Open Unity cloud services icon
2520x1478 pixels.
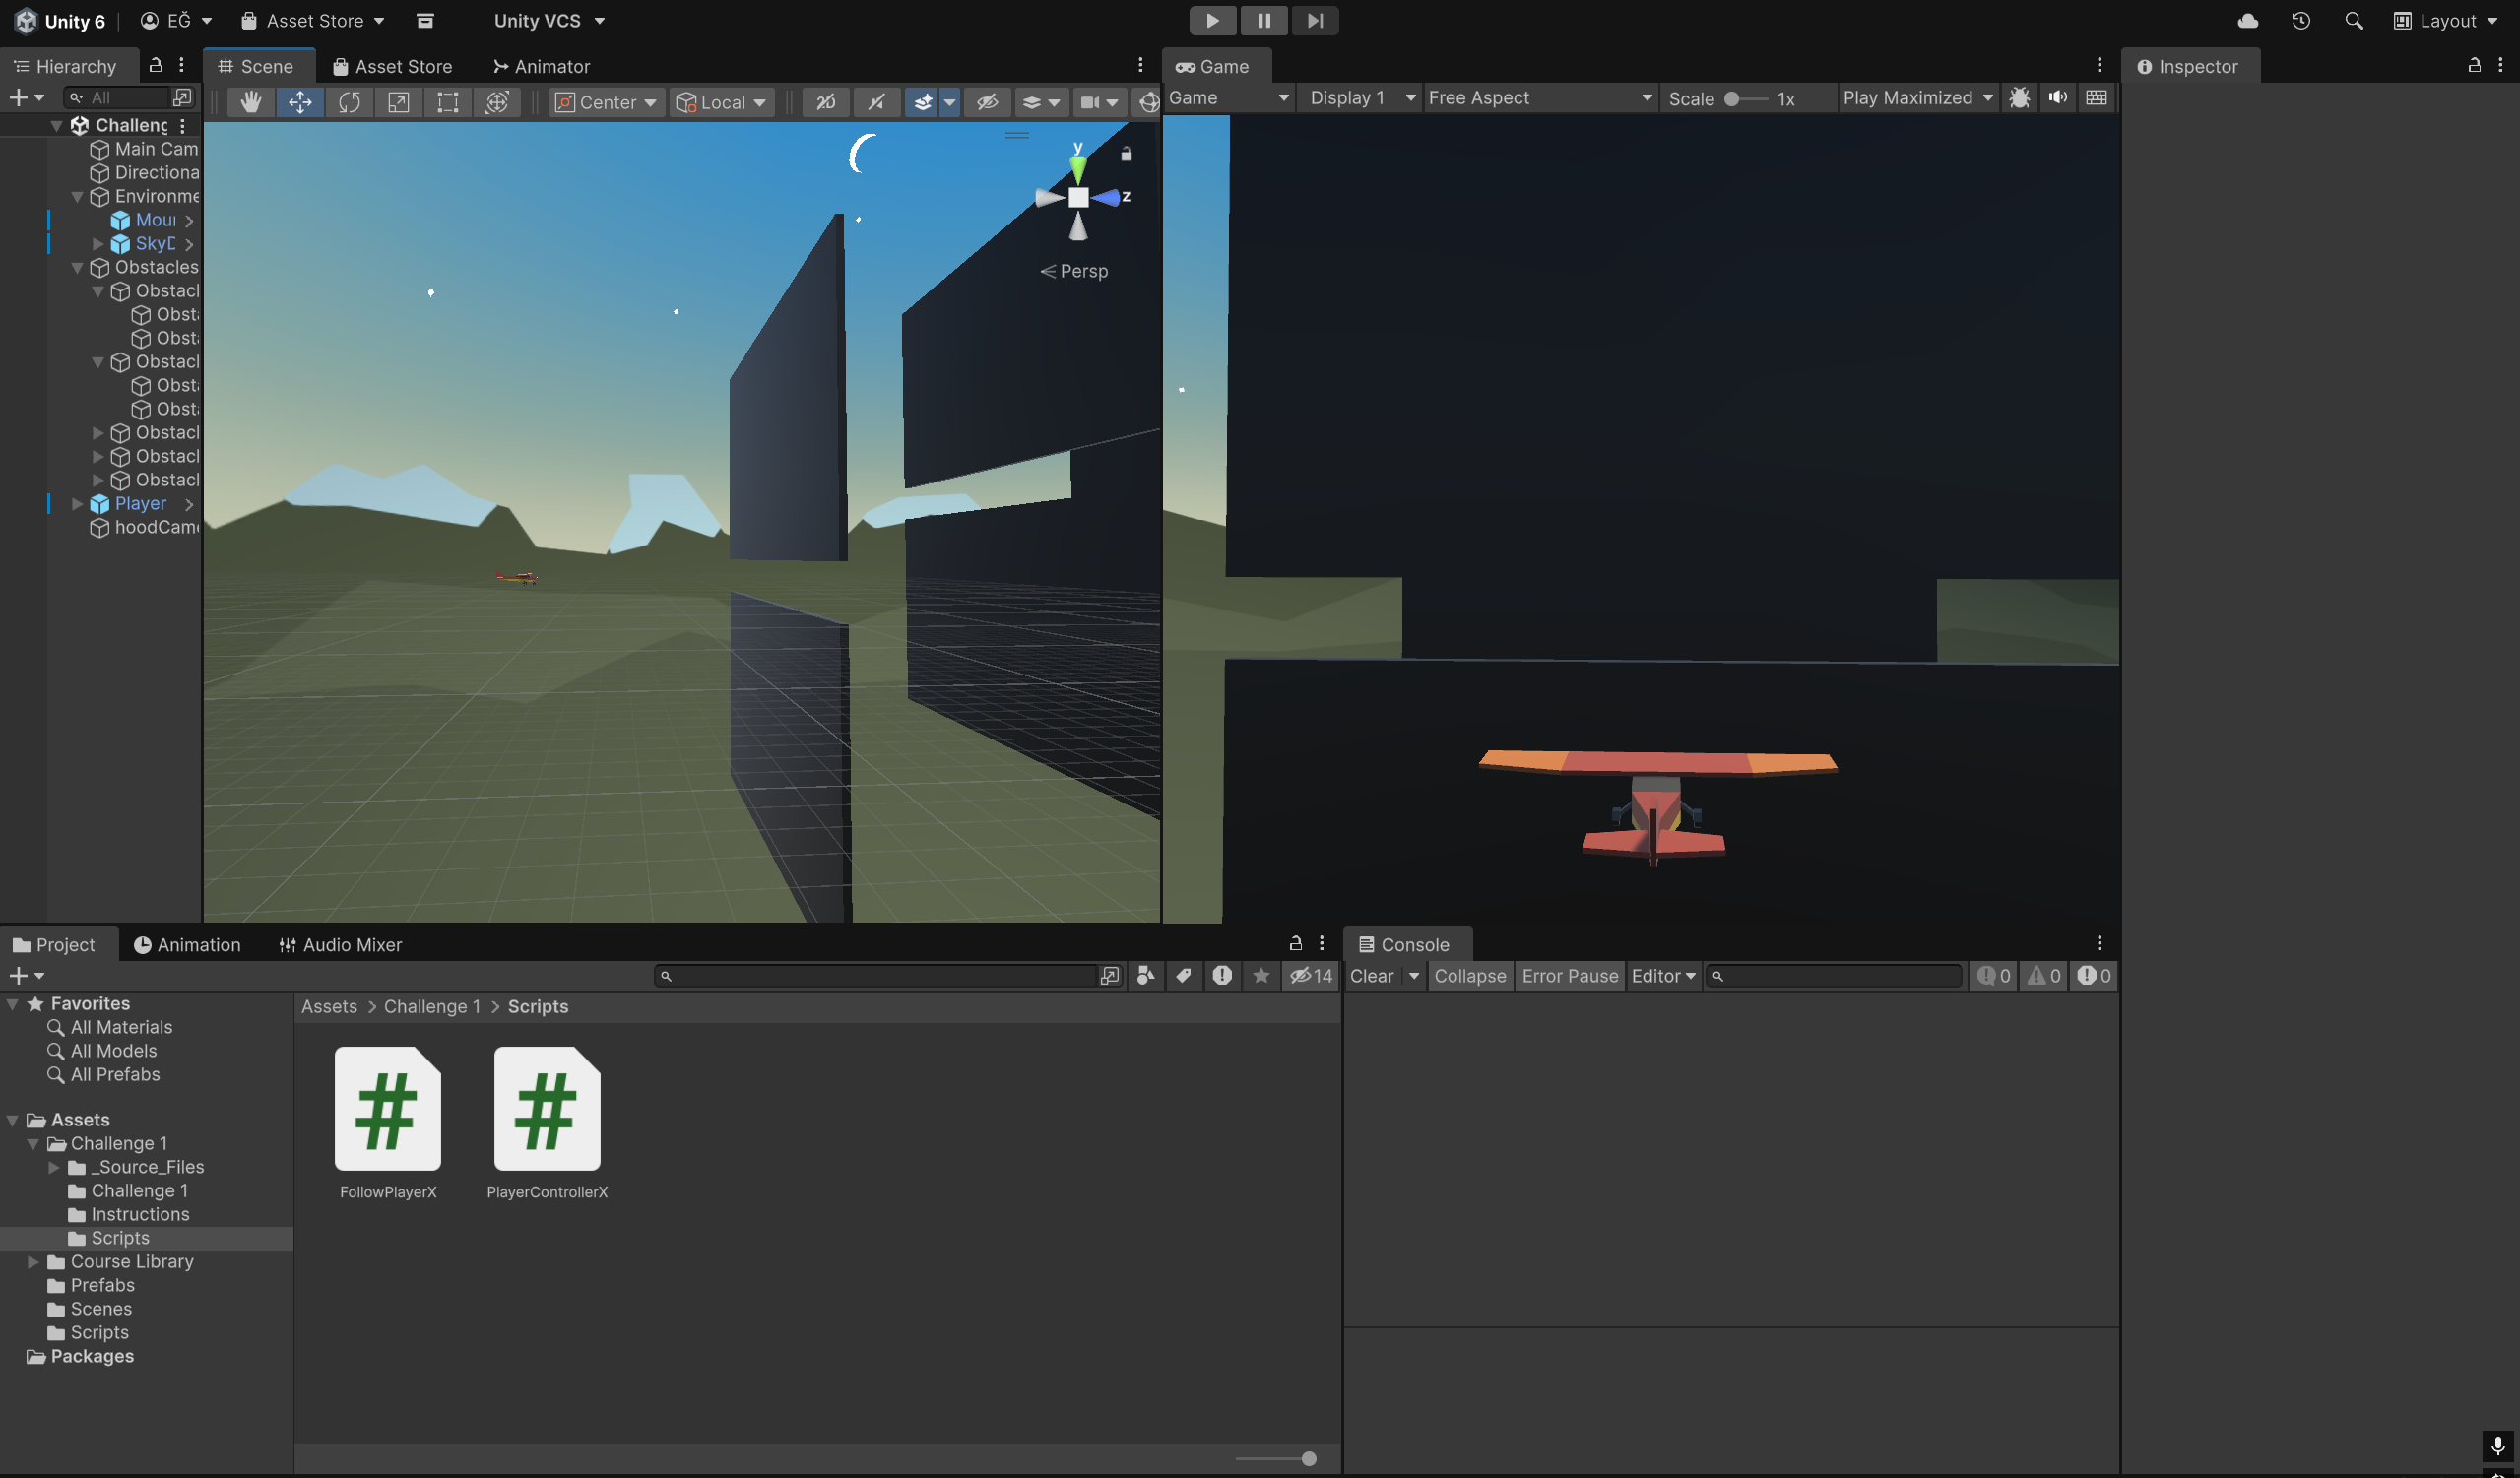pos(2247,20)
